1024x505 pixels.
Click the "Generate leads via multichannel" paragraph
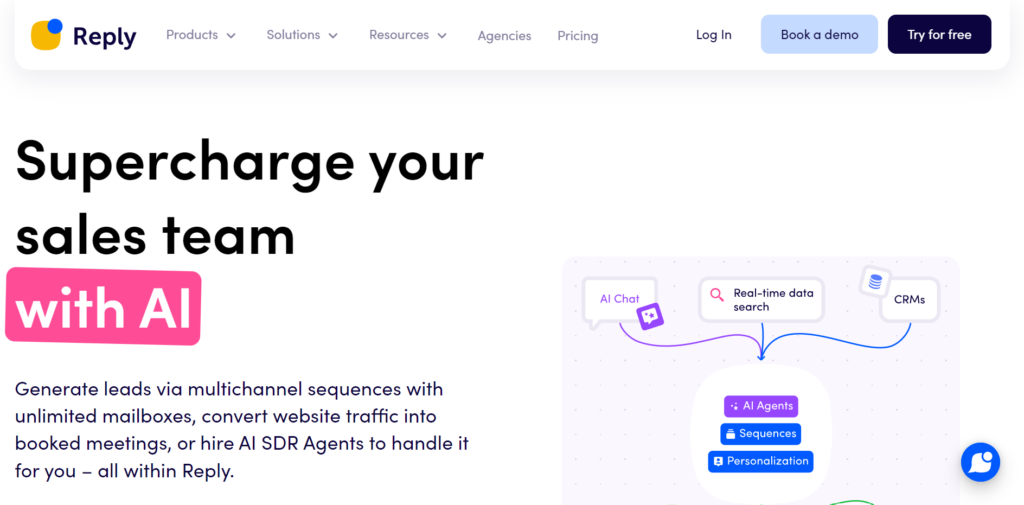point(242,430)
